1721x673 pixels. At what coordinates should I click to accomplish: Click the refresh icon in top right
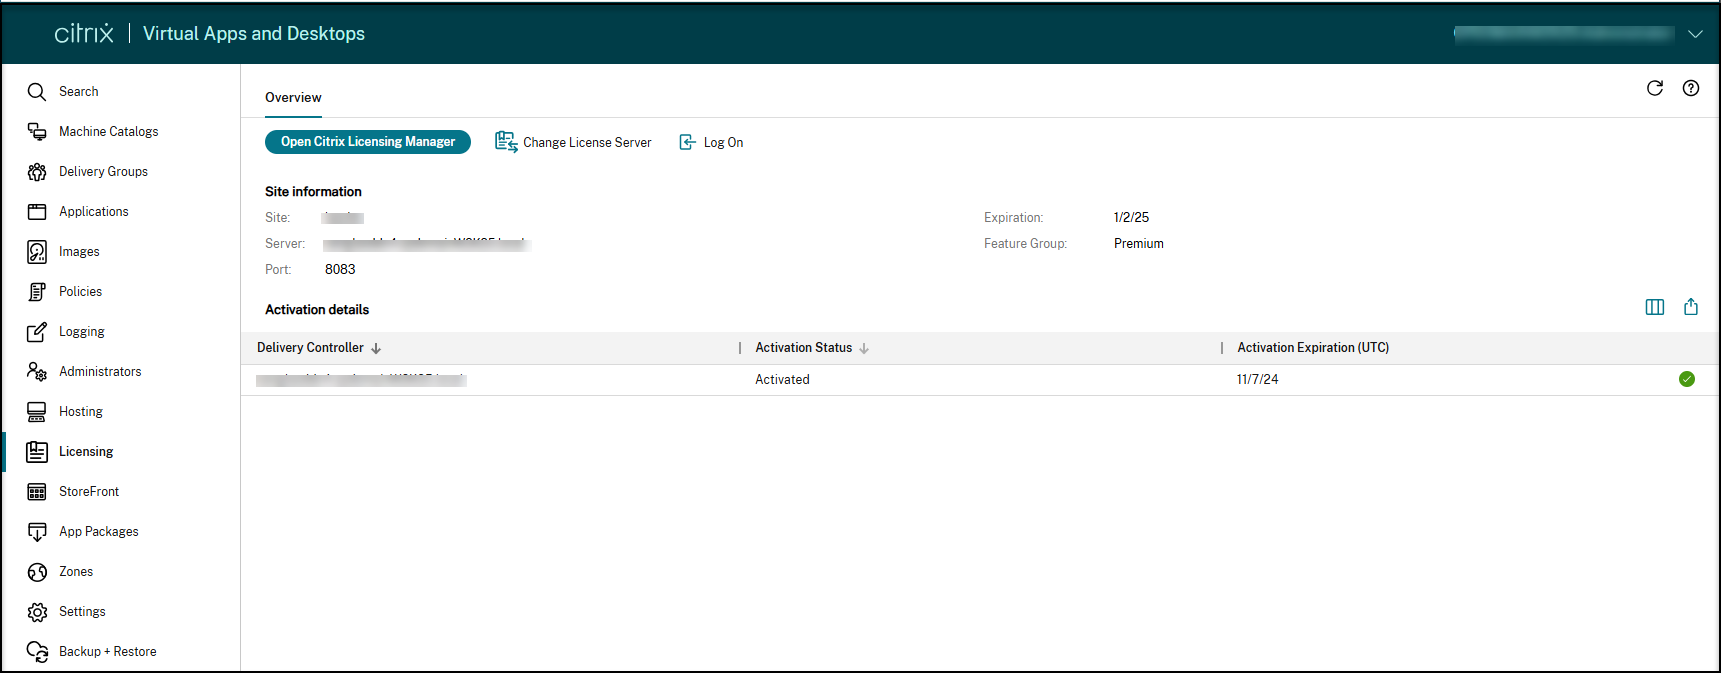click(x=1654, y=88)
